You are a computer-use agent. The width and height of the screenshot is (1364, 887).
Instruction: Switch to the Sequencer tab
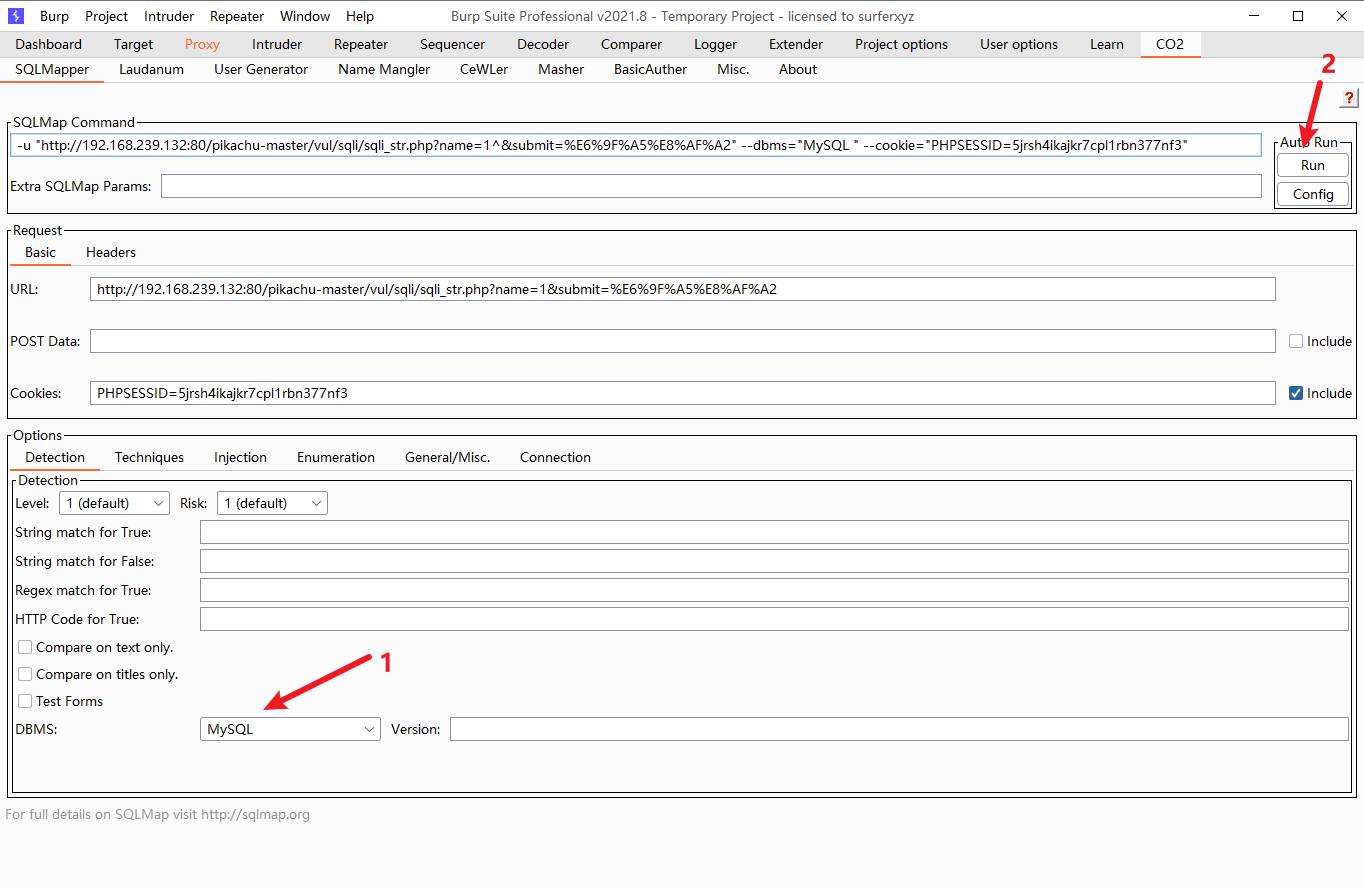pos(452,44)
